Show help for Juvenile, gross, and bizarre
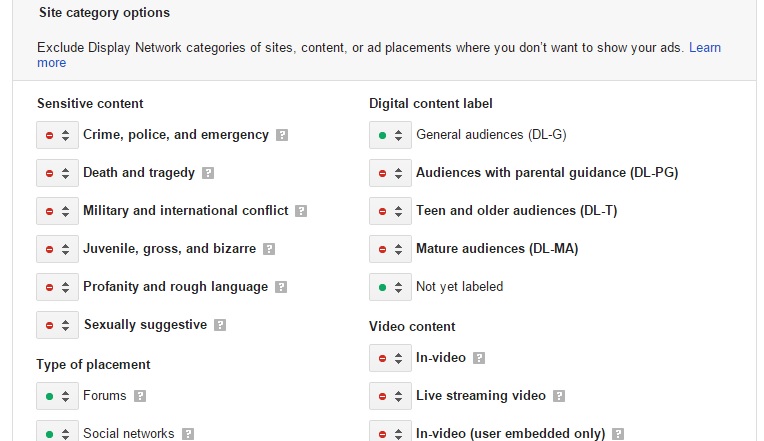Screen dimensions: 764x441 pos(269,249)
